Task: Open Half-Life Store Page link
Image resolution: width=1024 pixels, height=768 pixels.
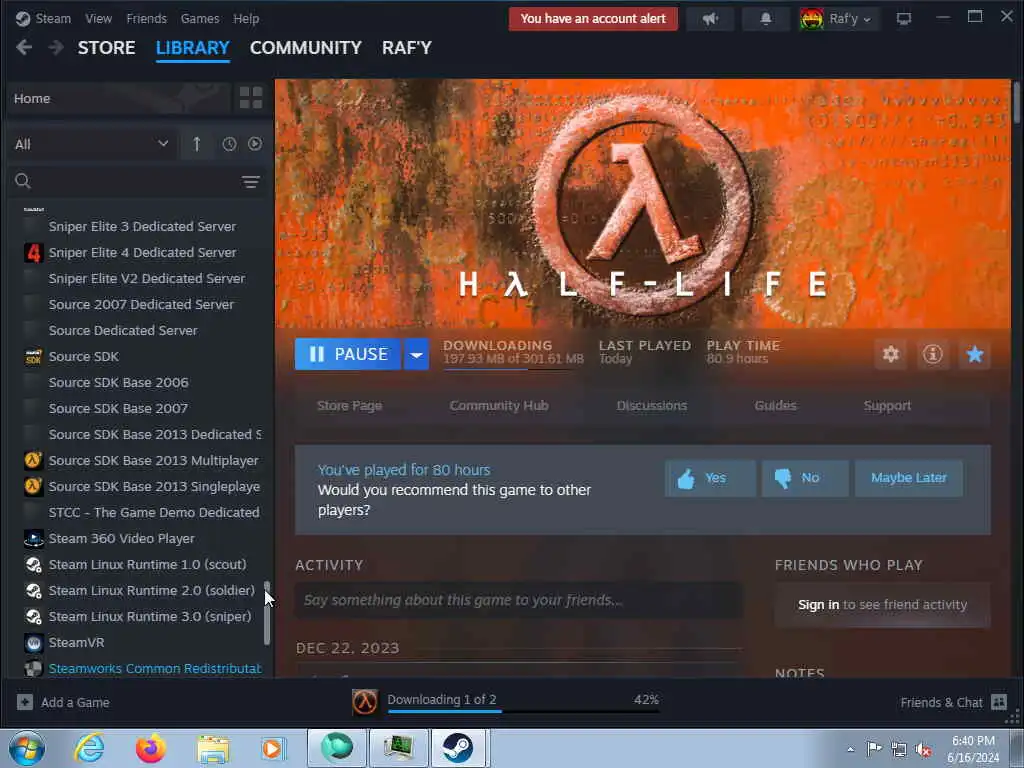Action: [x=349, y=406]
